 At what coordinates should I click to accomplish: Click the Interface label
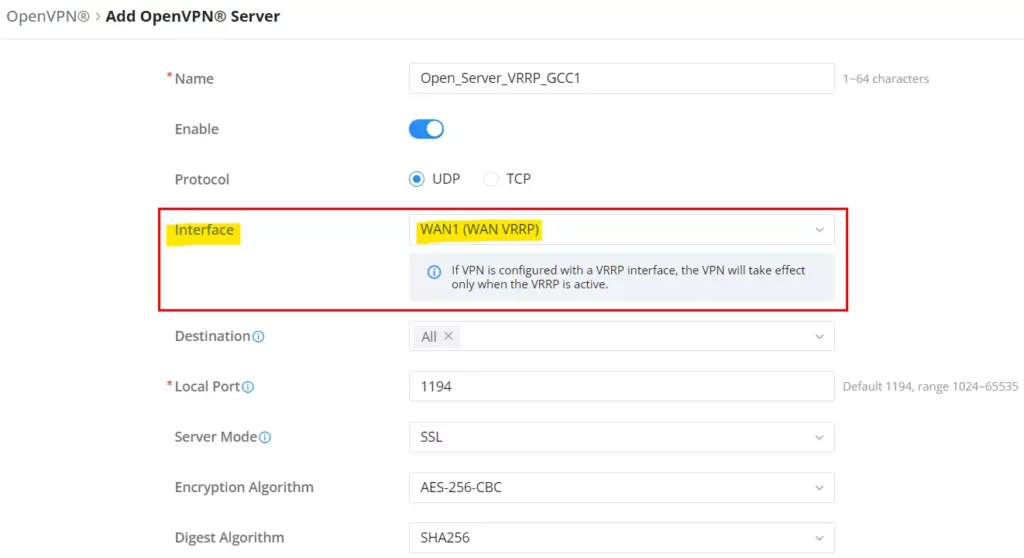(204, 230)
